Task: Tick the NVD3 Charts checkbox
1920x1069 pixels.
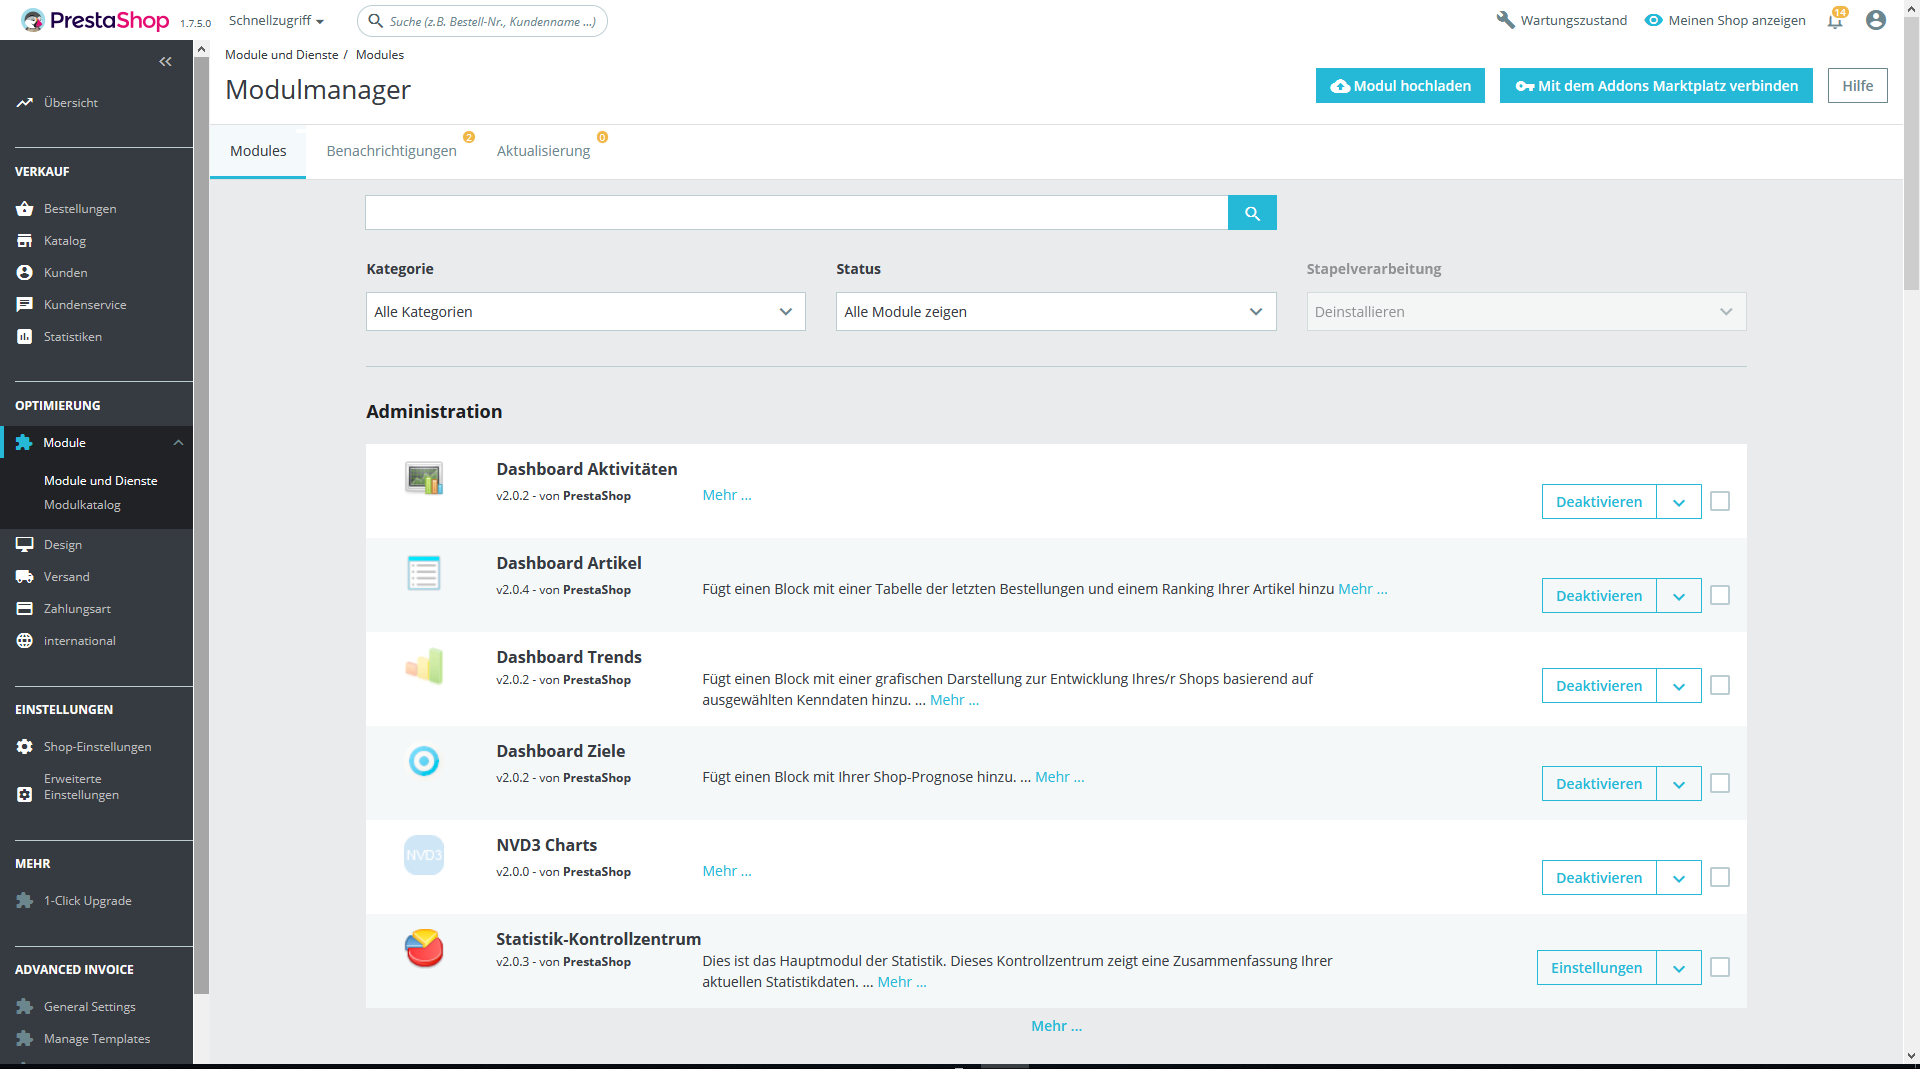Action: click(1720, 877)
